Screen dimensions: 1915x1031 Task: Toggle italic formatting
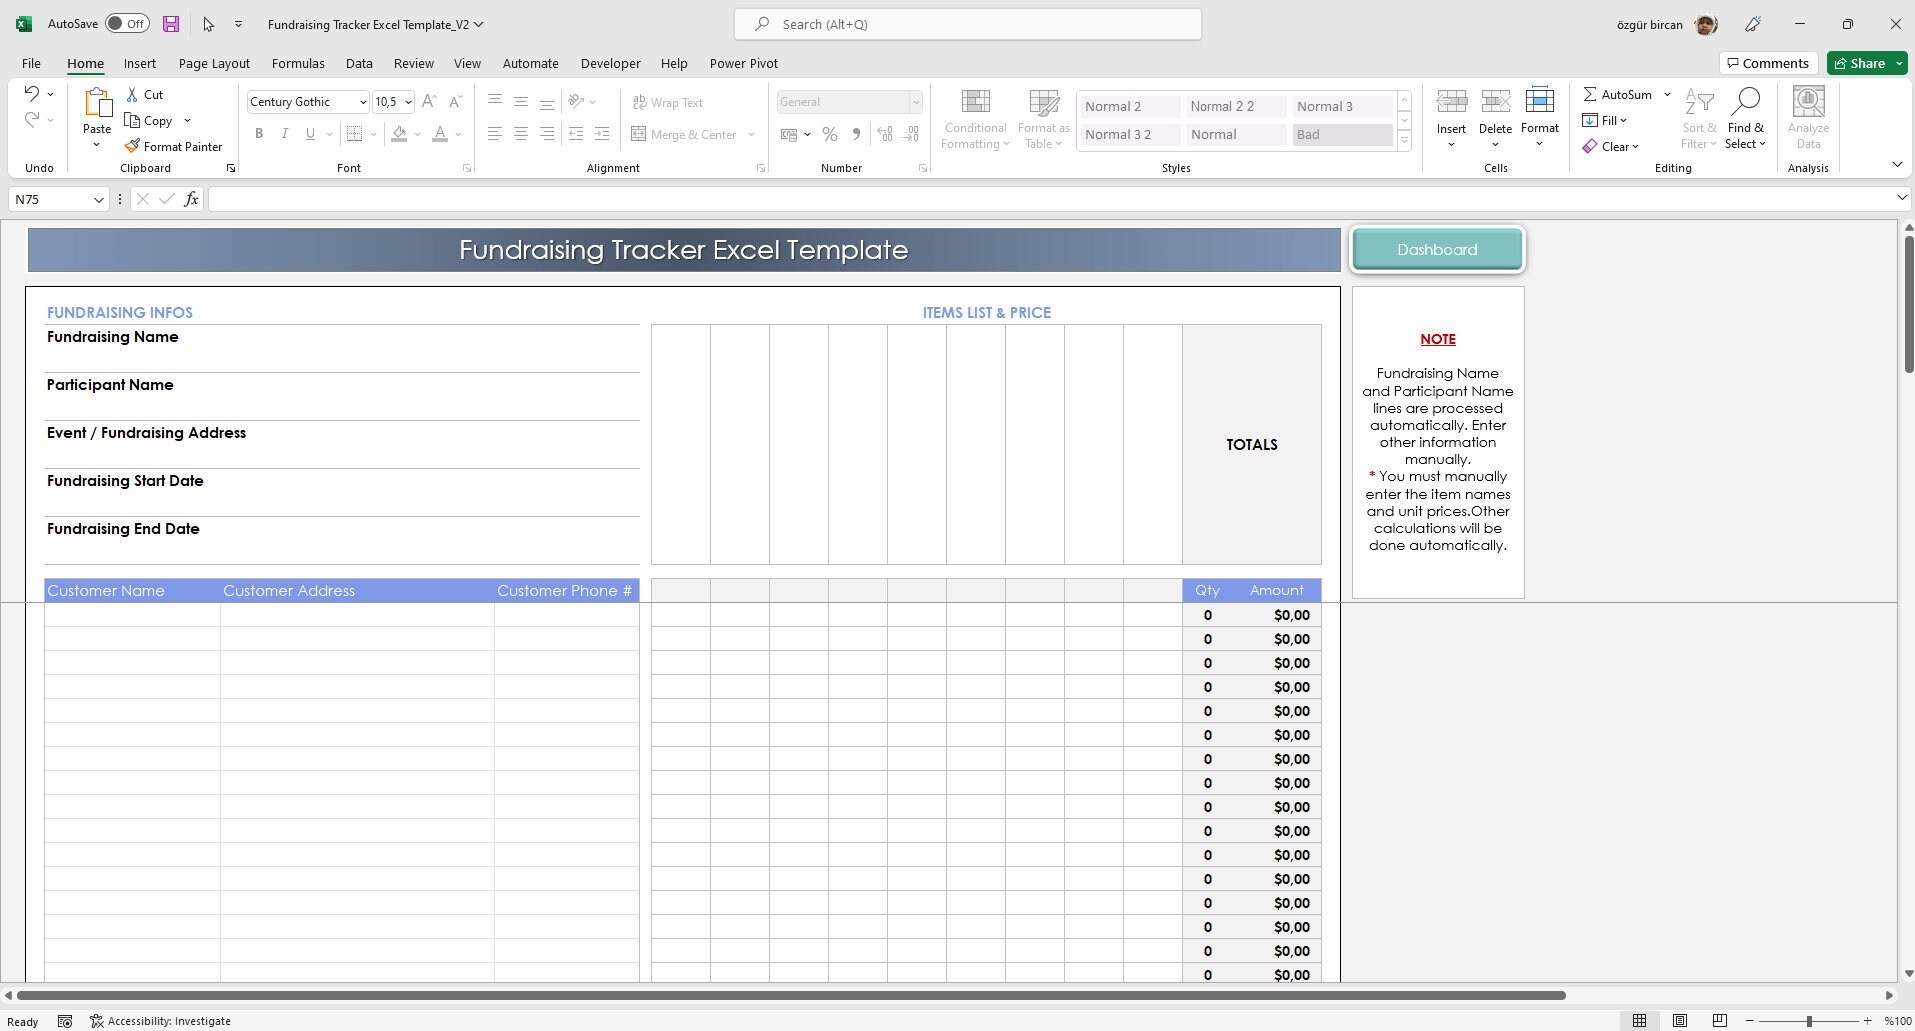tap(284, 133)
